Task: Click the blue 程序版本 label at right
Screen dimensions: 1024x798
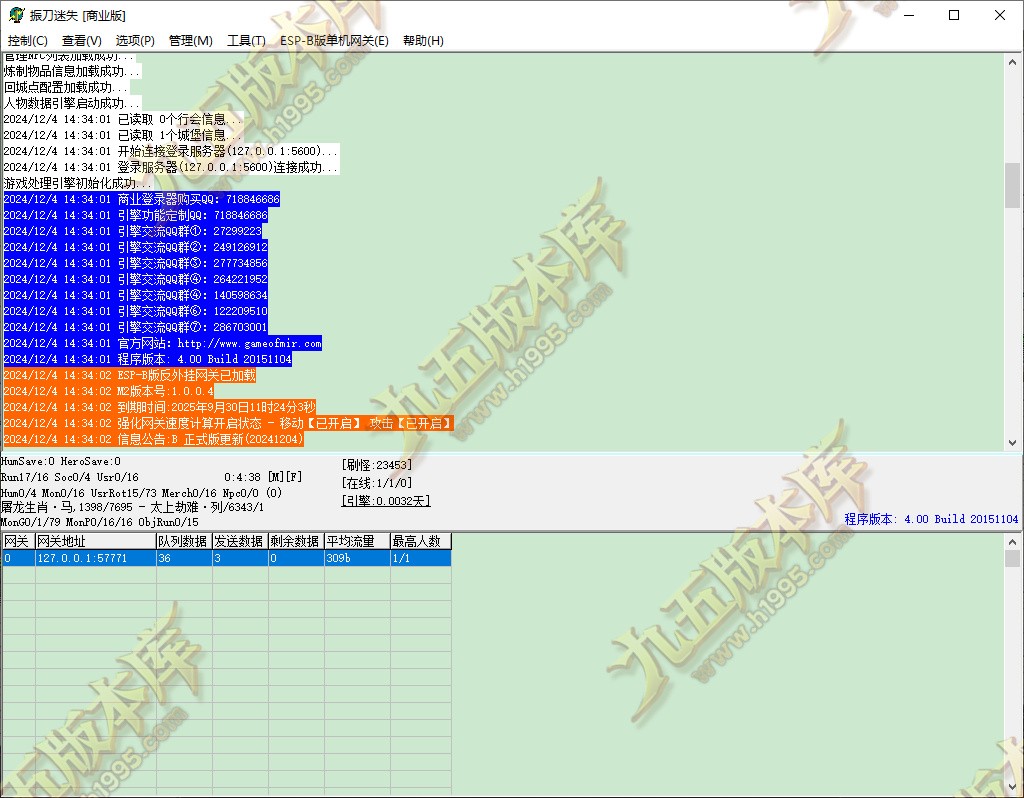Action: click(931, 519)
